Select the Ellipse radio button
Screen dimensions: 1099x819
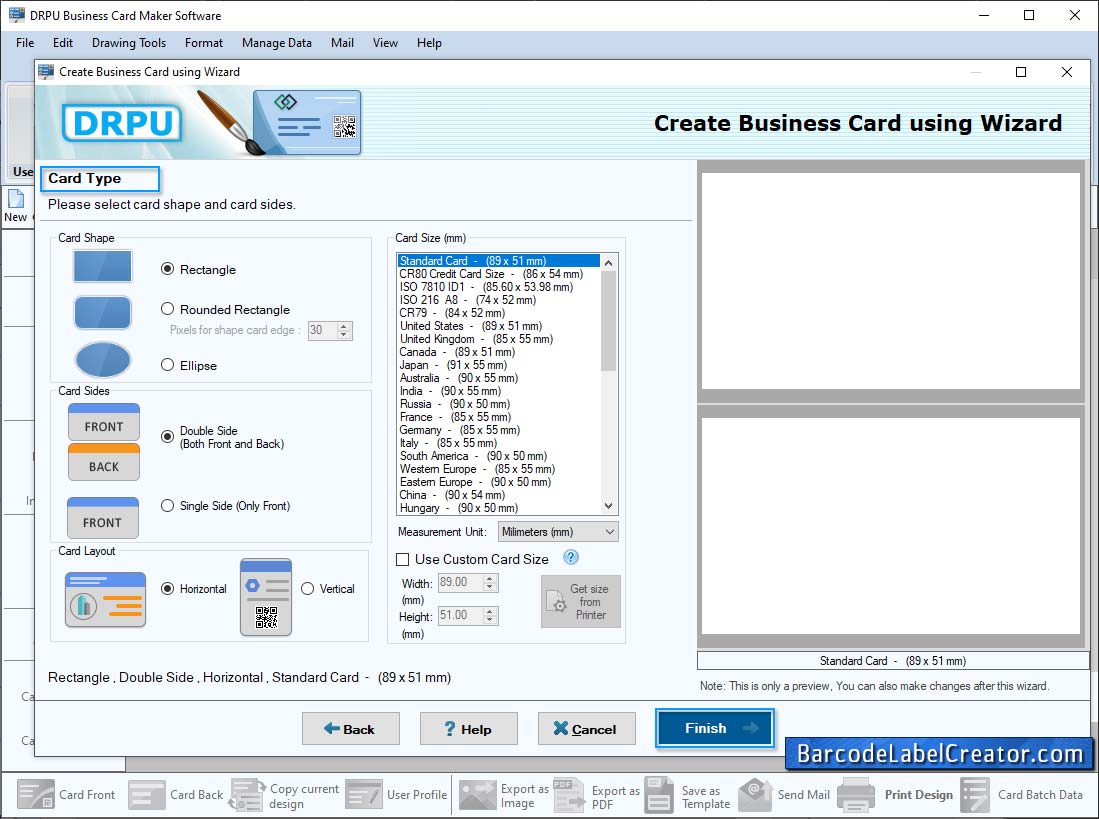(168, 364)
